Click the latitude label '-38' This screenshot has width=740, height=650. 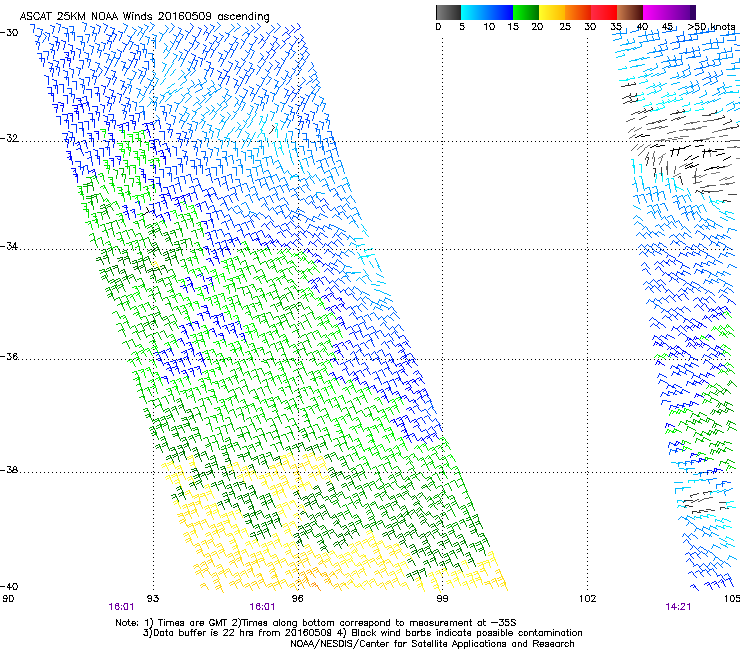(9, 470)
